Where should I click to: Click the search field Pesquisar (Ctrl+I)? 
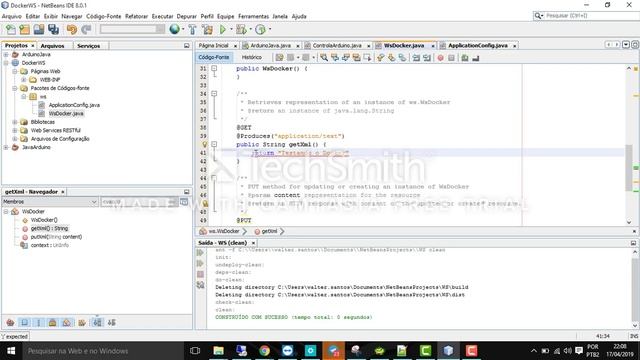tap(587, 16)
